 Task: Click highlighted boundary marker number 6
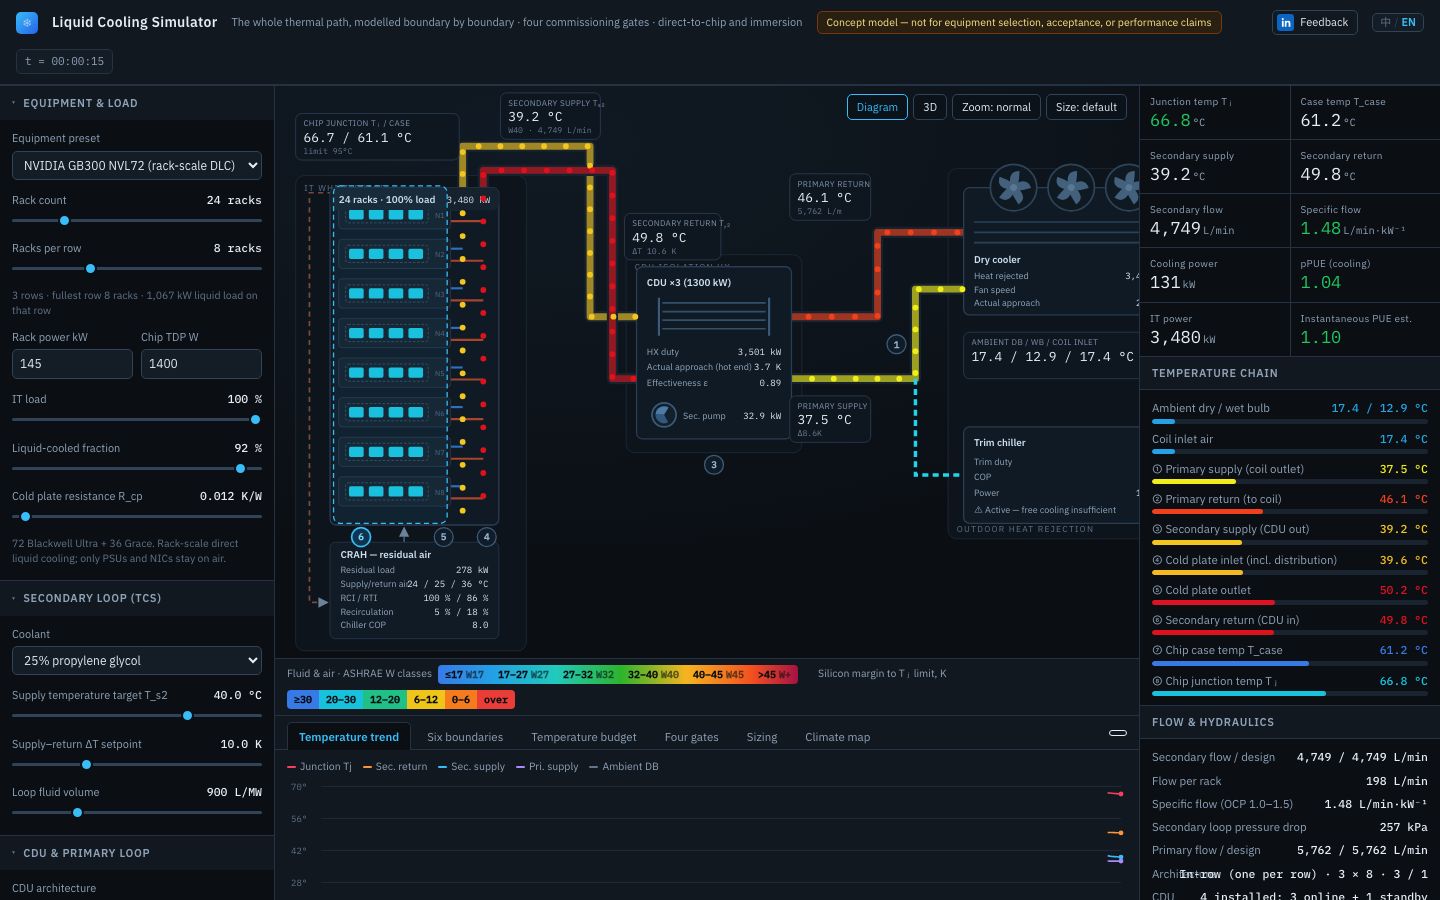coord(361,537)
